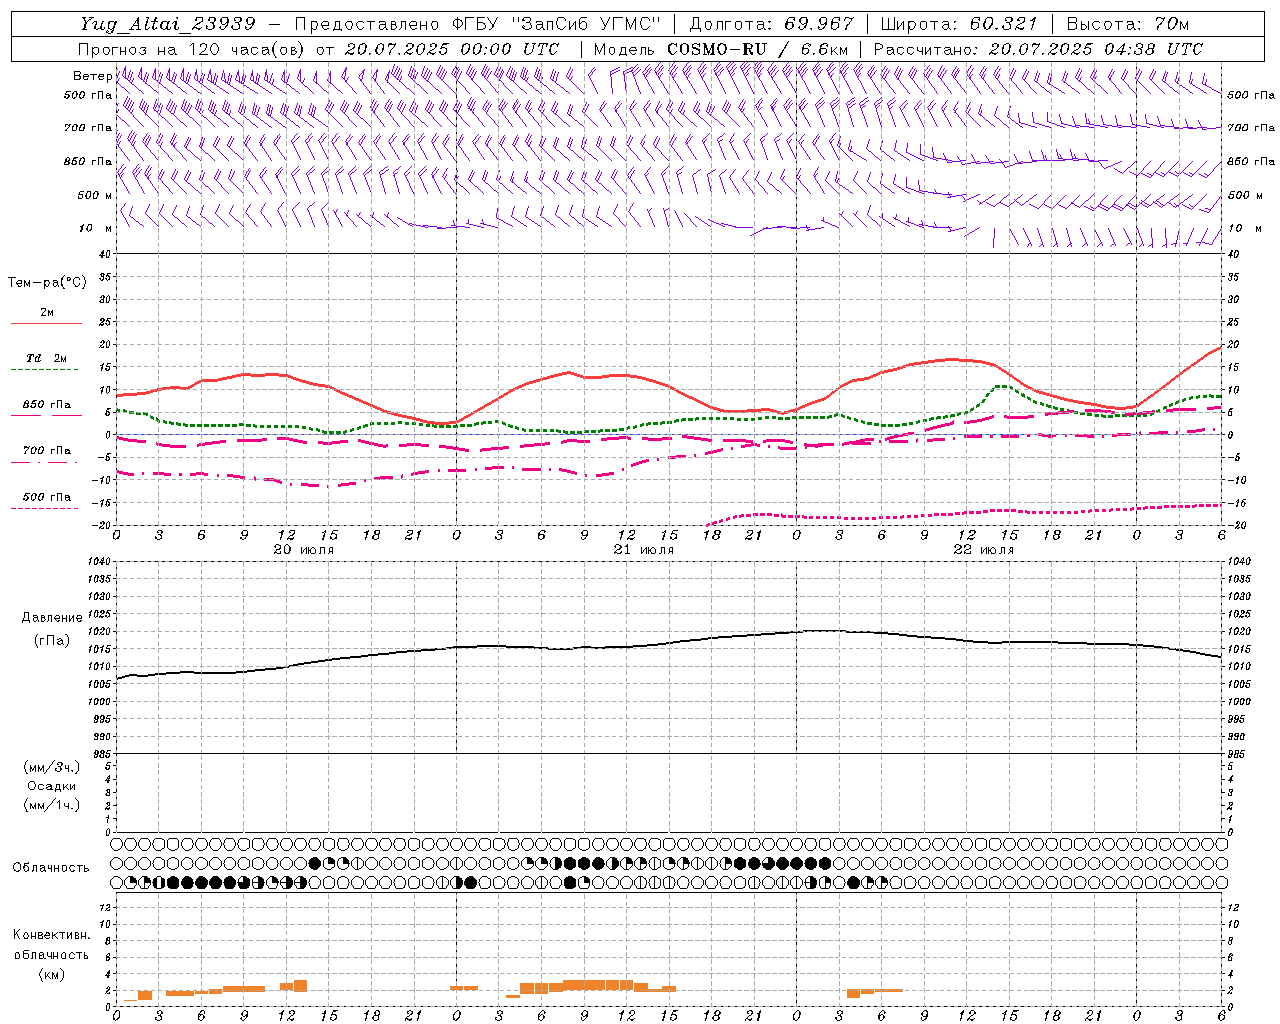Screen dimensions: 1280x1024
Task: Click the Прогноз на 120 часа(ов) text
Action: [x=192, y=49]
